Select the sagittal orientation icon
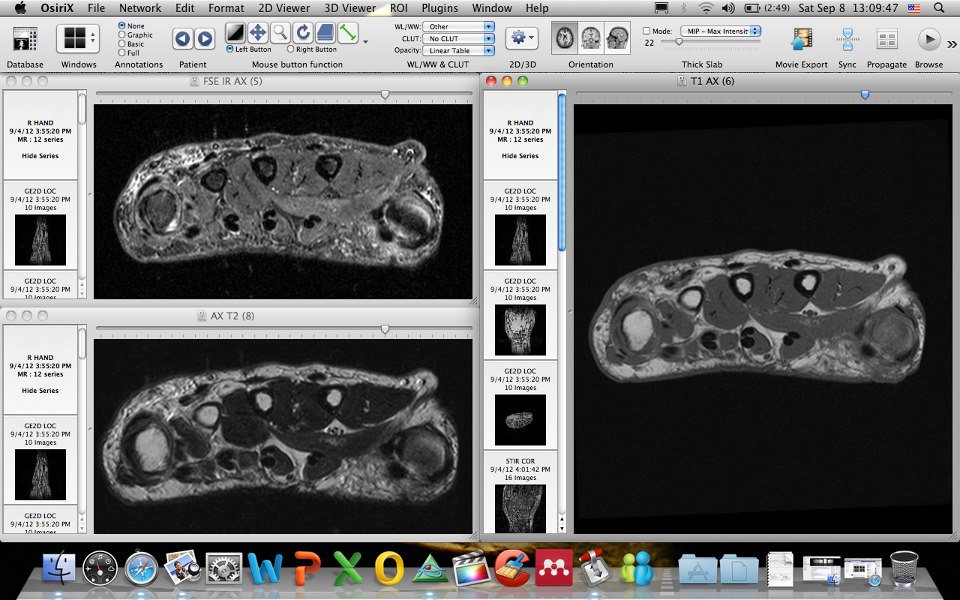Screen dimensions: 960x600 click(618, 37)
